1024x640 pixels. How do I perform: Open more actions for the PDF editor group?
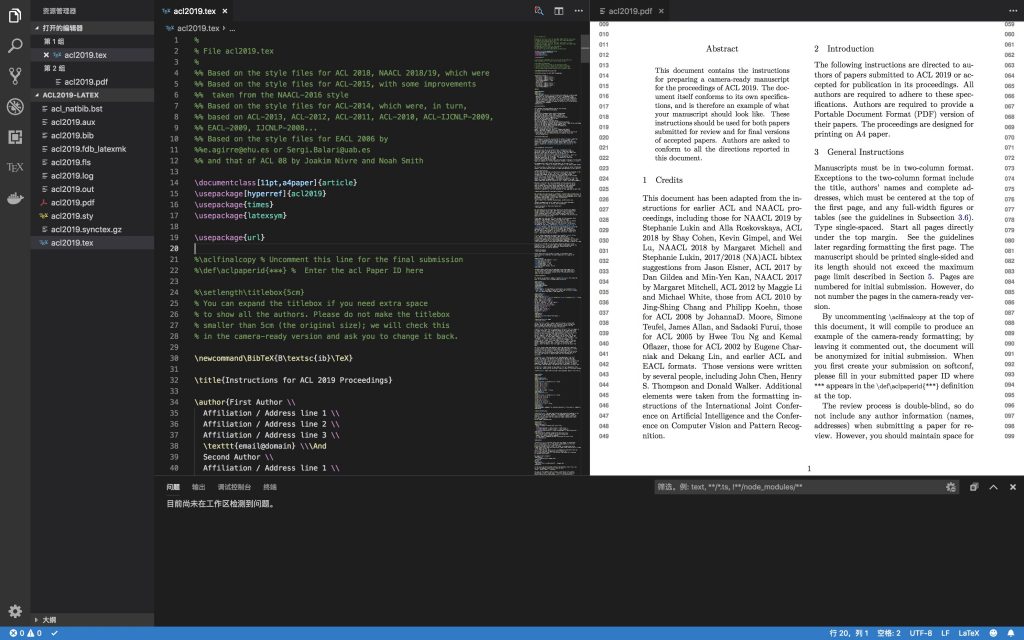1013,11
